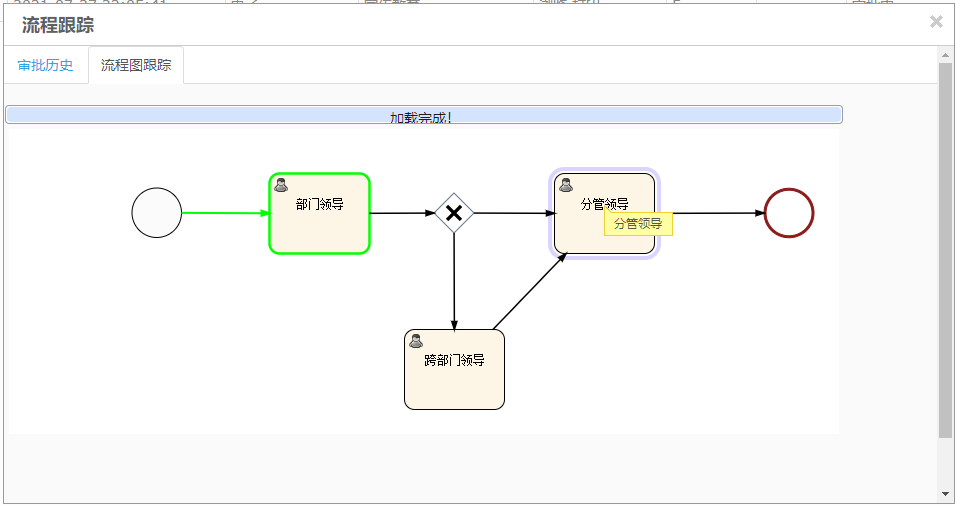Select the diagonal arrow from 跨部门领导 to 分管领导
The width and height of the screenshot is (955, 505).
point(530,290)
